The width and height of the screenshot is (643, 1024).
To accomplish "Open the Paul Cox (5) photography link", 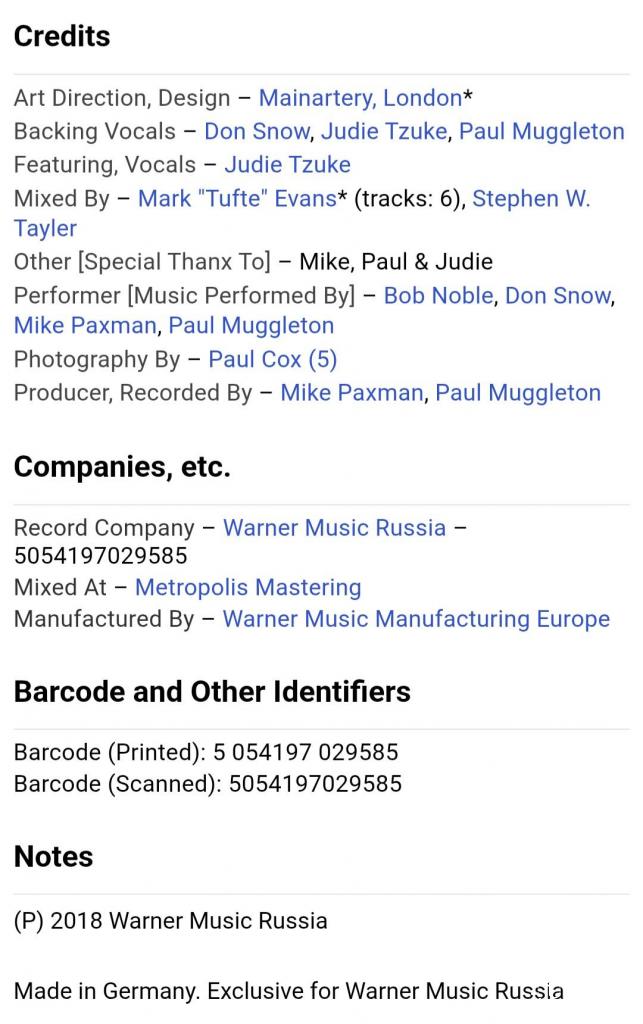I will click(x=273, y=359).
